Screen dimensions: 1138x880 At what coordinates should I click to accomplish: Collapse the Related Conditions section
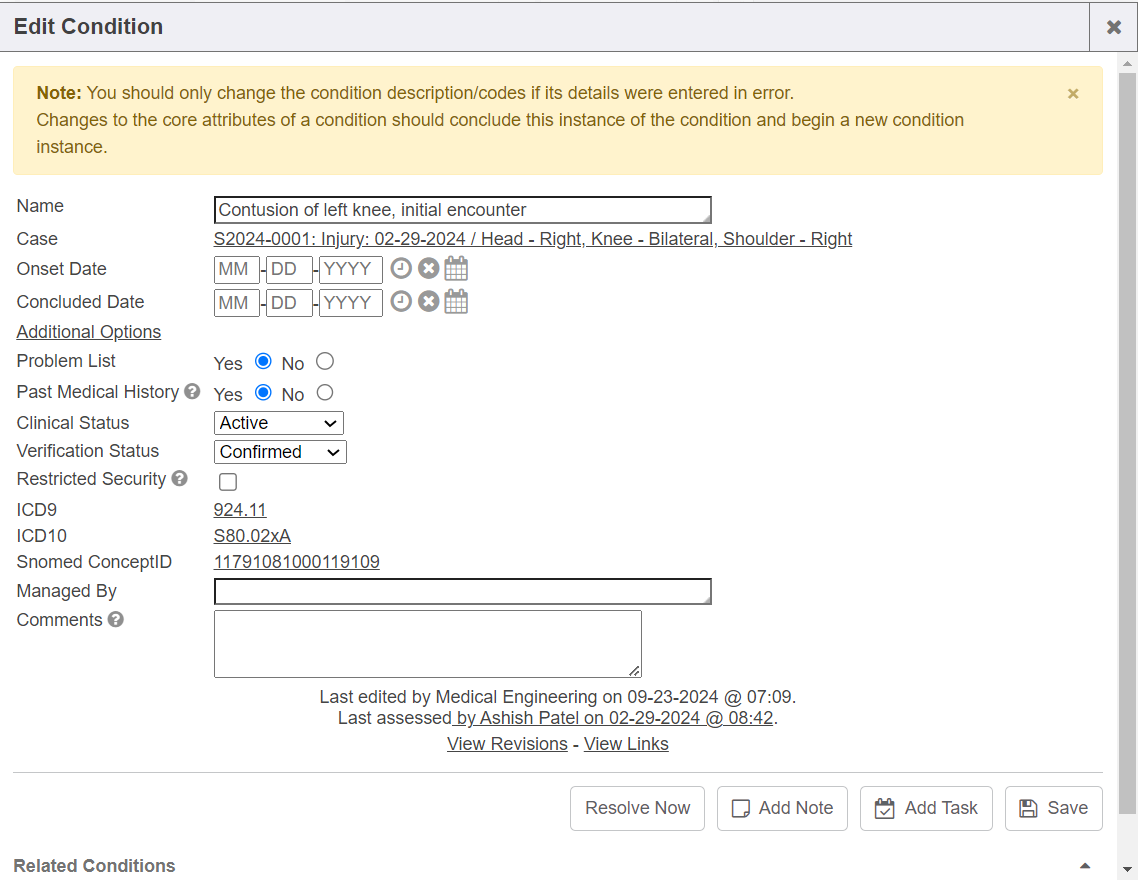(1085, 866)
